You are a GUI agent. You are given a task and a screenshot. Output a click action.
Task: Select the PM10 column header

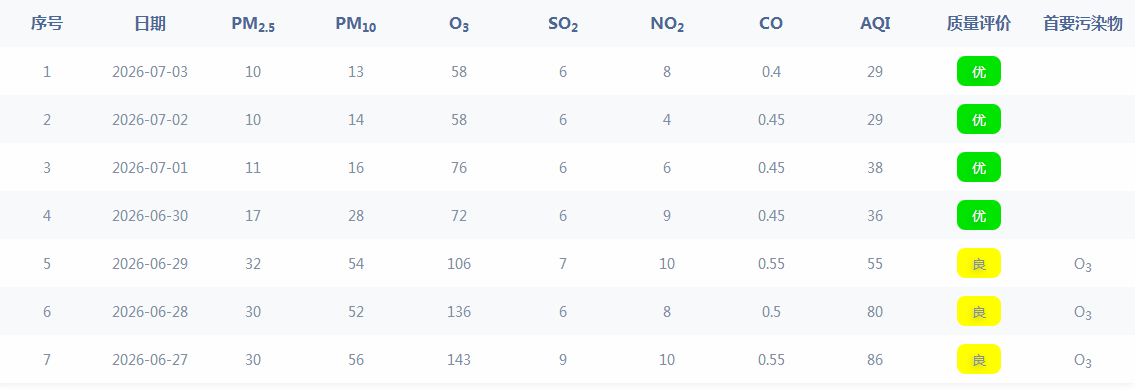tap(355, 25)
